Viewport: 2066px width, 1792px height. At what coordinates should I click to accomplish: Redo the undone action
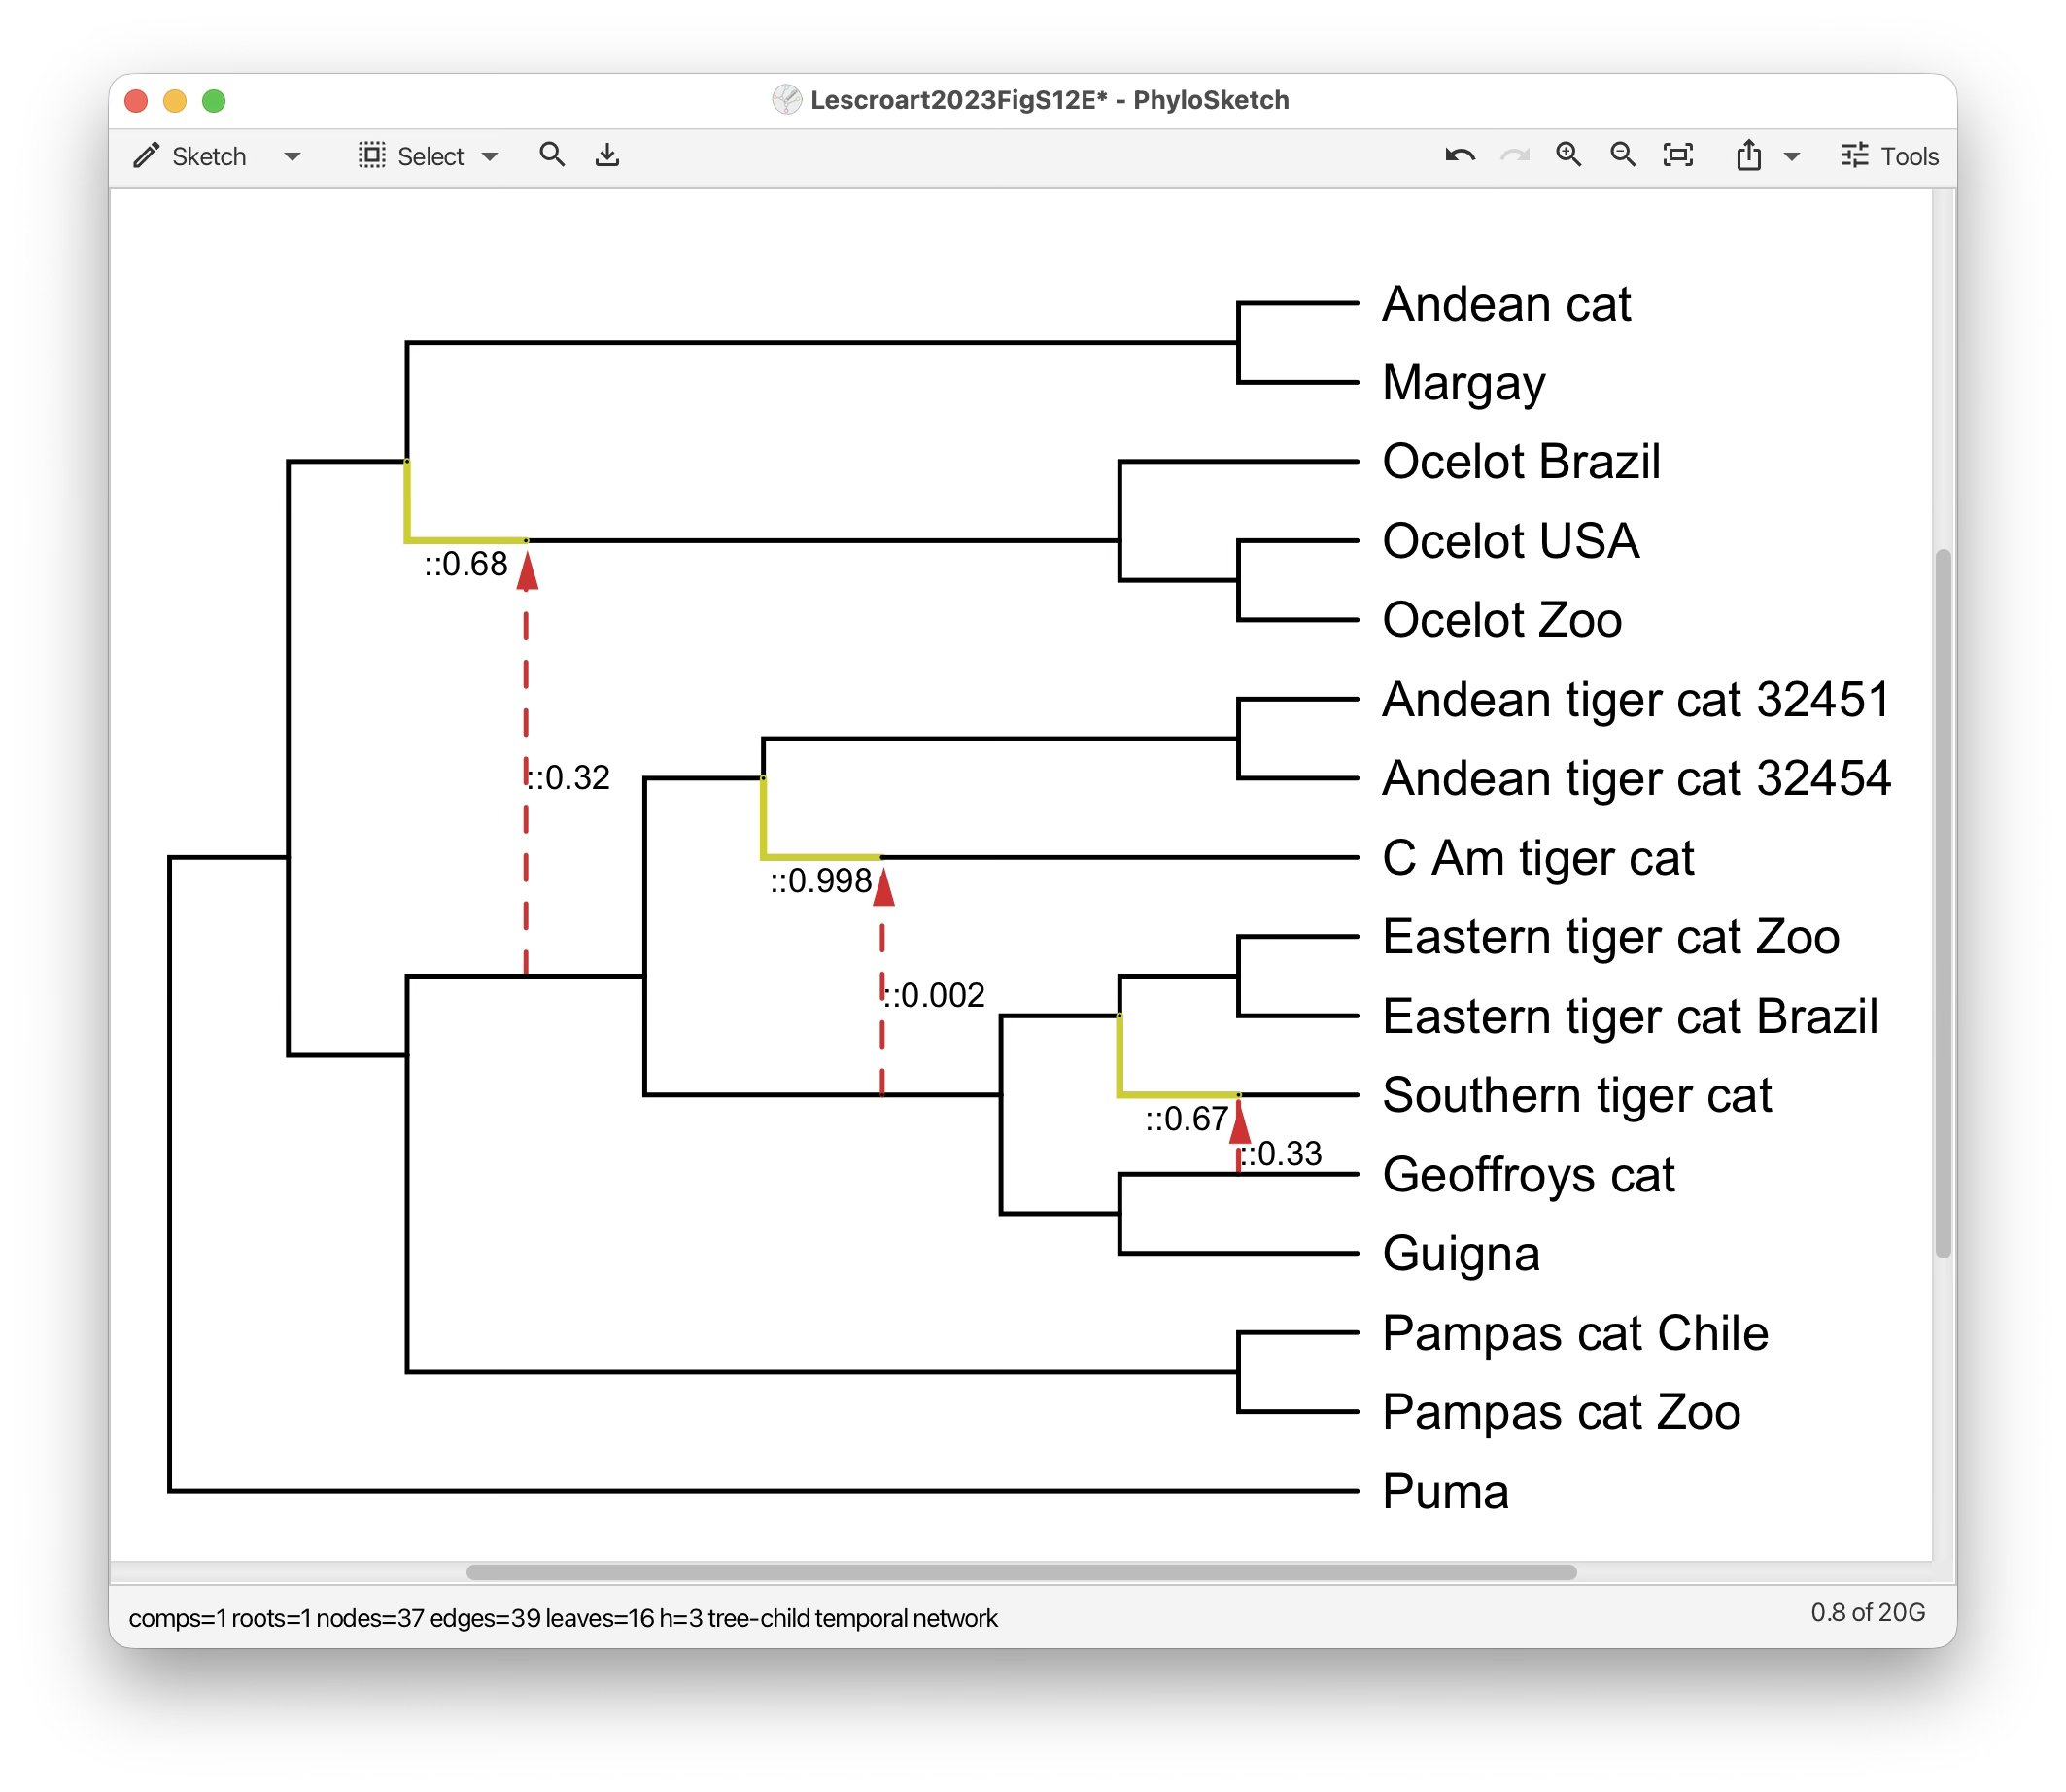[1515, 155]
